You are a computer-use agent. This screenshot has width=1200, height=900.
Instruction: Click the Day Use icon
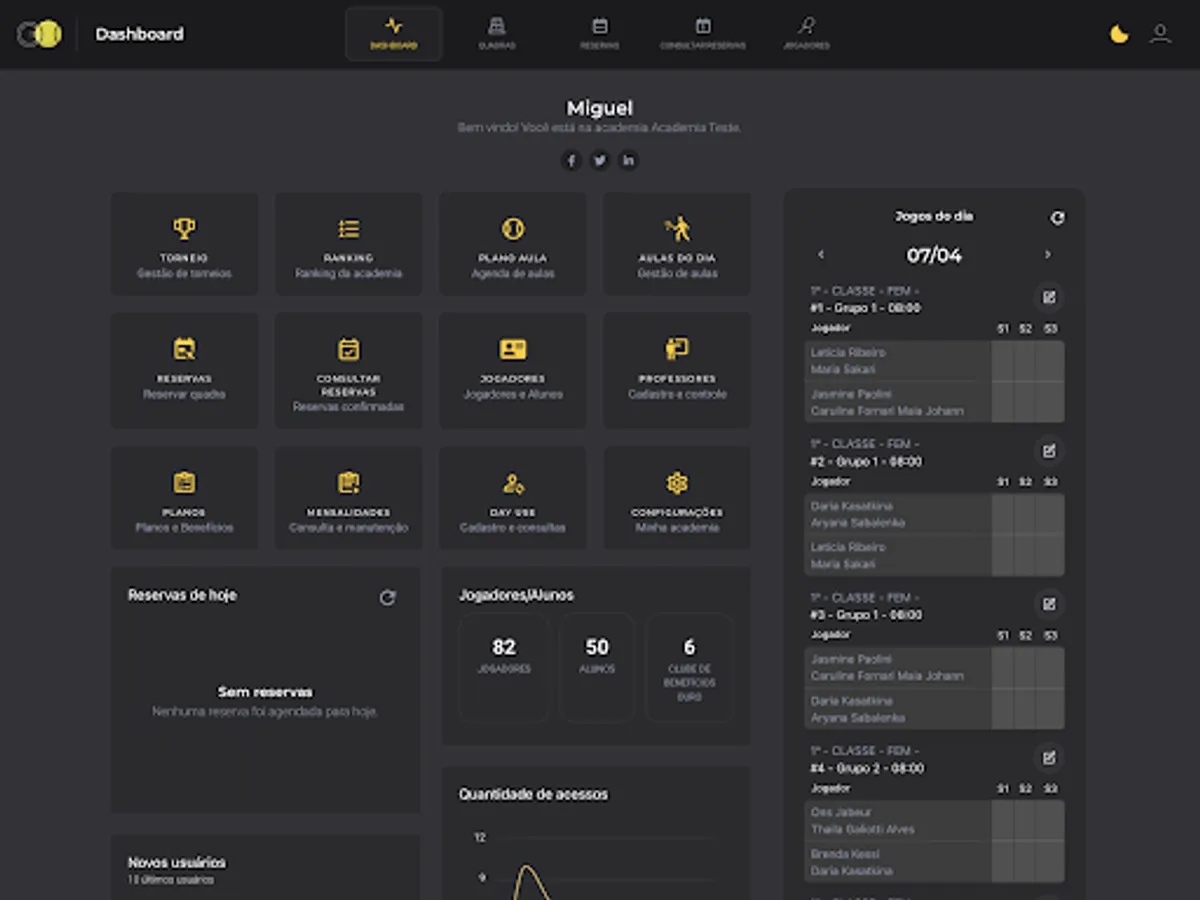pos(512,483)
